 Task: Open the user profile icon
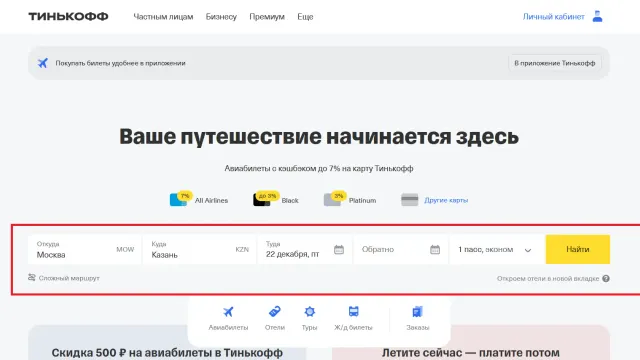pos(597,16)
